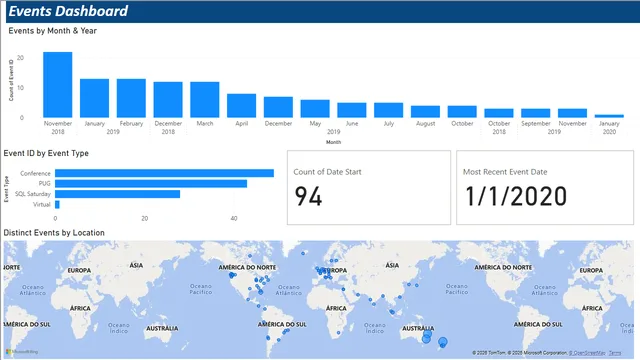Select the December 2018 bar

click(x=168, y=100)
